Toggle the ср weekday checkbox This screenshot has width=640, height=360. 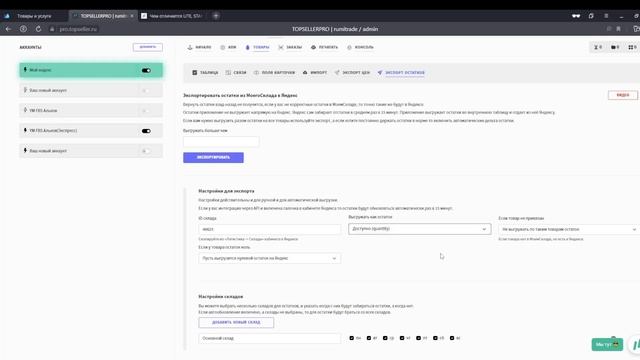pos(385,338)
